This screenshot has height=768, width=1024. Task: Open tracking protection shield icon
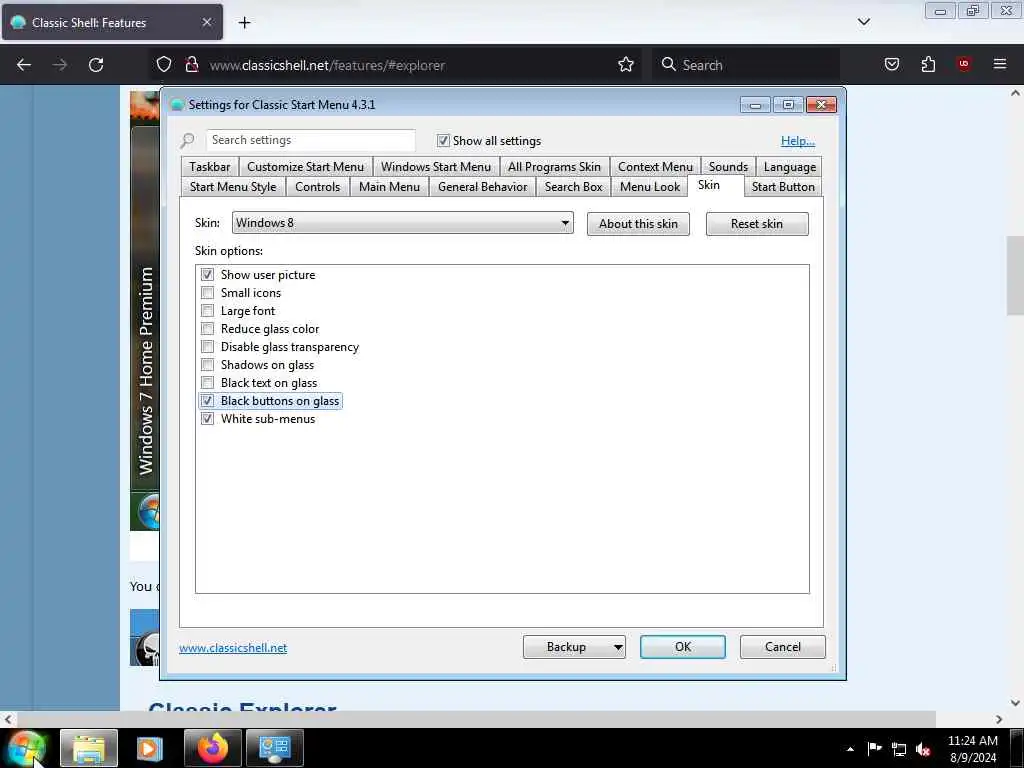point(164,64)
